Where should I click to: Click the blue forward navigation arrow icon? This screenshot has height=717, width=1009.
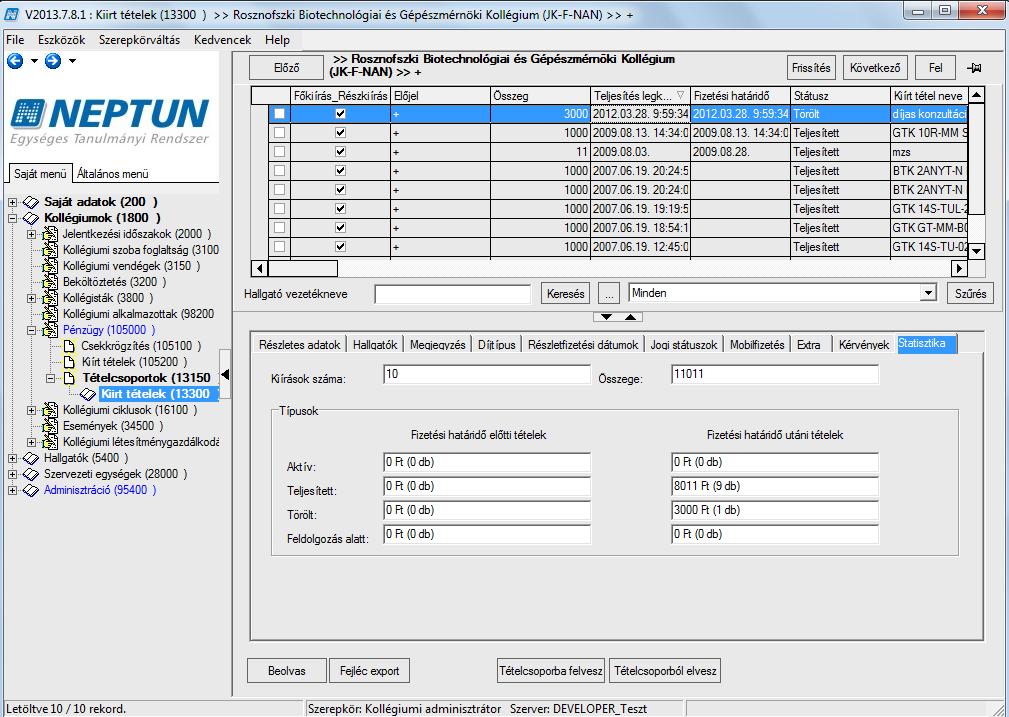point(53,61)
